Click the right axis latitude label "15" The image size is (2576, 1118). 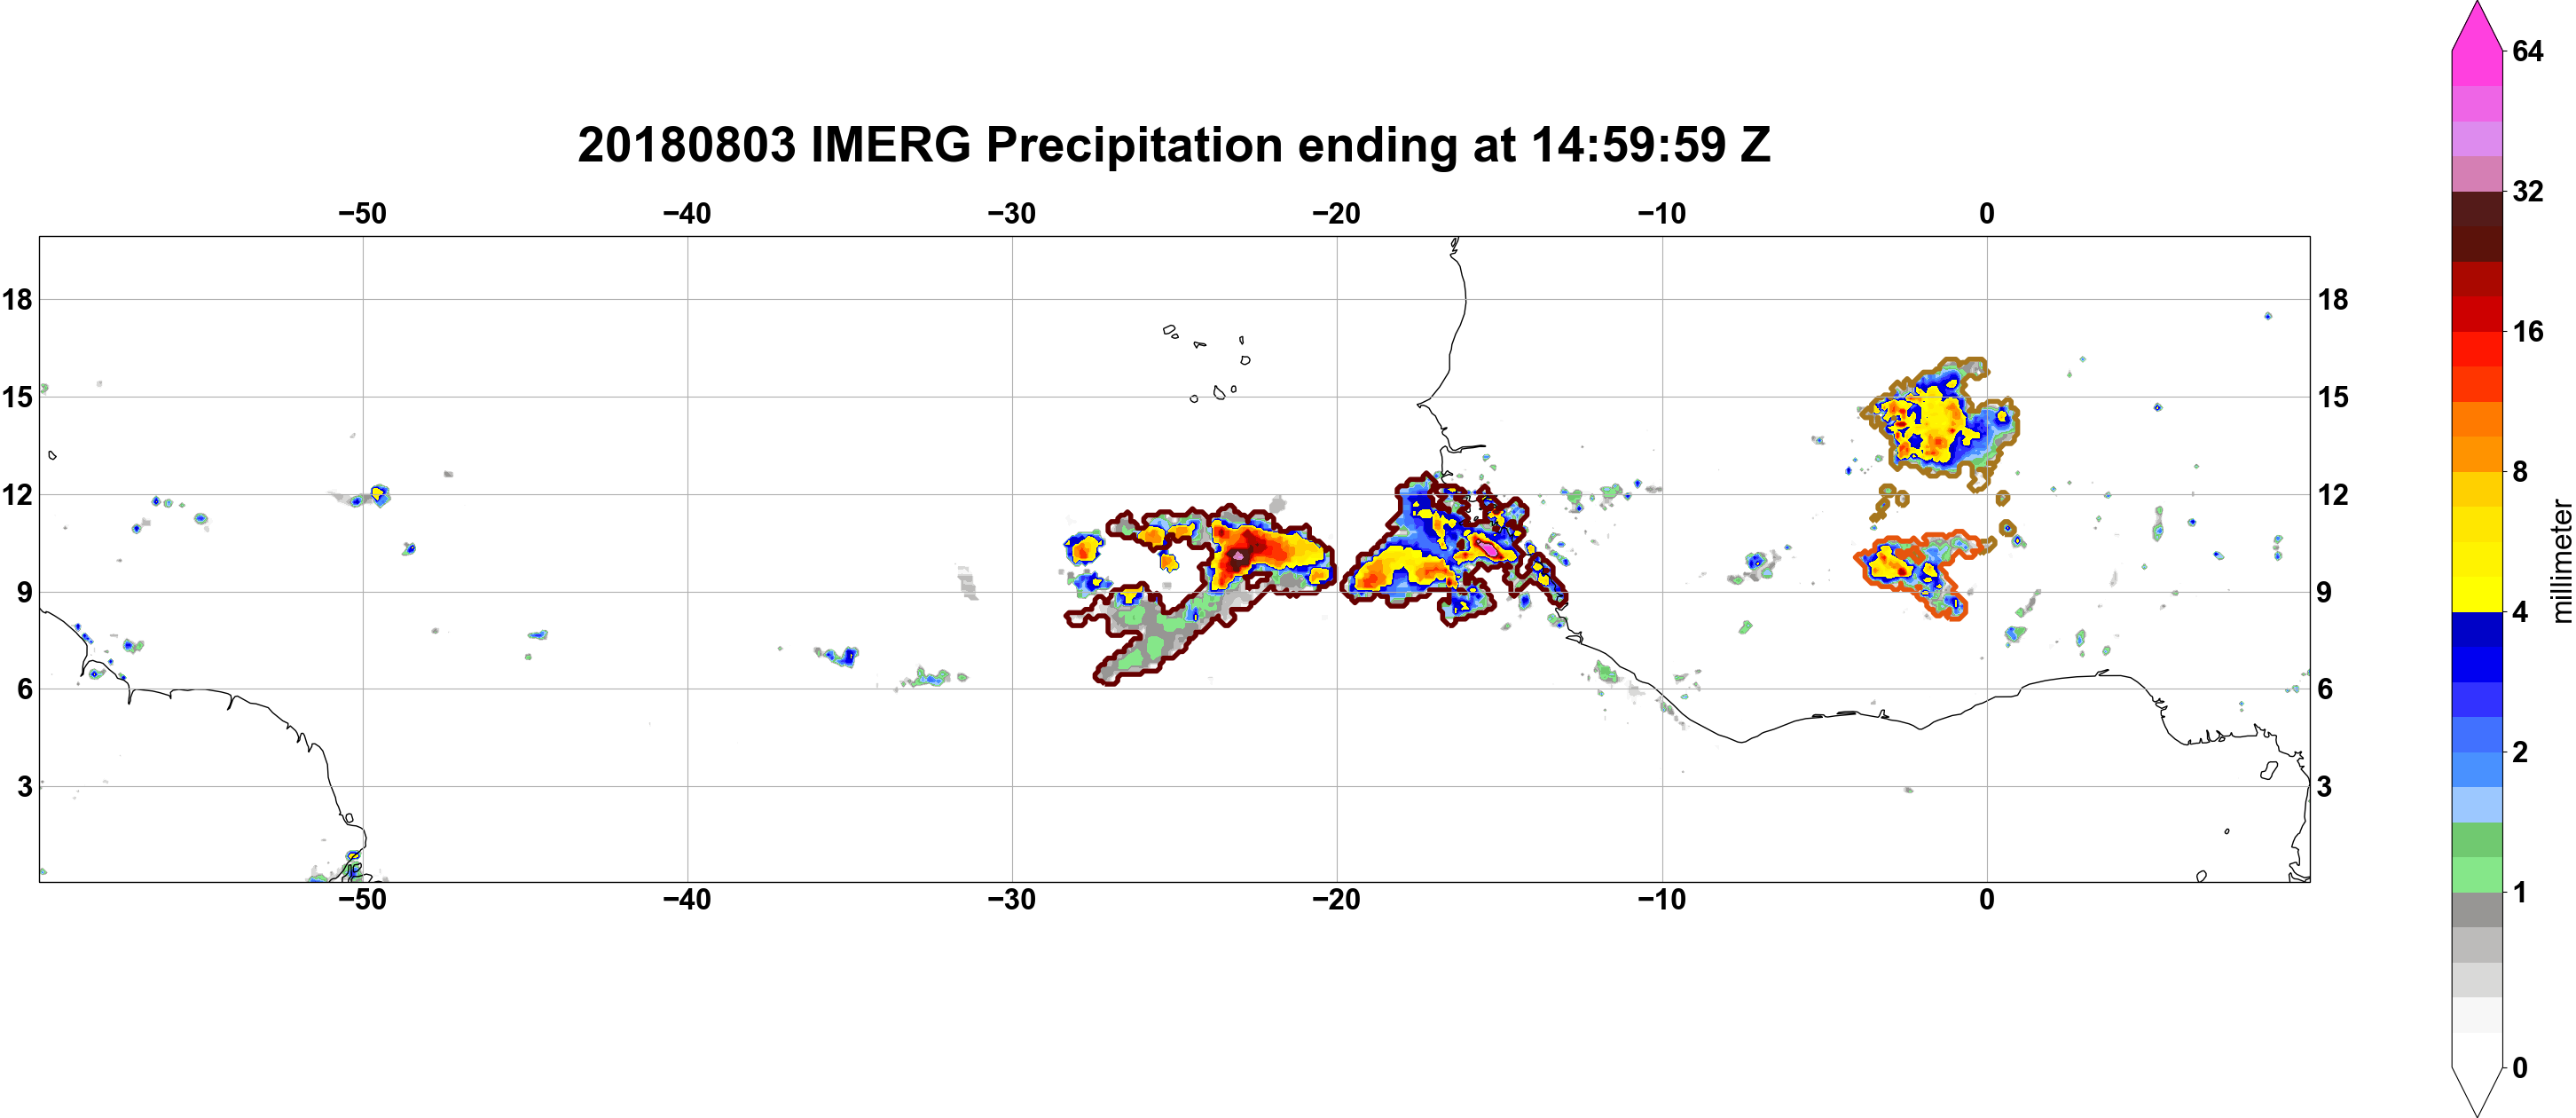click(x=2333, y=397)
